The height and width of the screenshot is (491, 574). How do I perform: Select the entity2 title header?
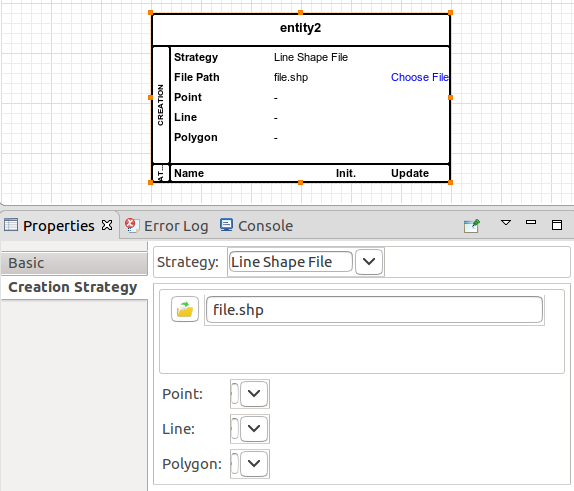301,28
